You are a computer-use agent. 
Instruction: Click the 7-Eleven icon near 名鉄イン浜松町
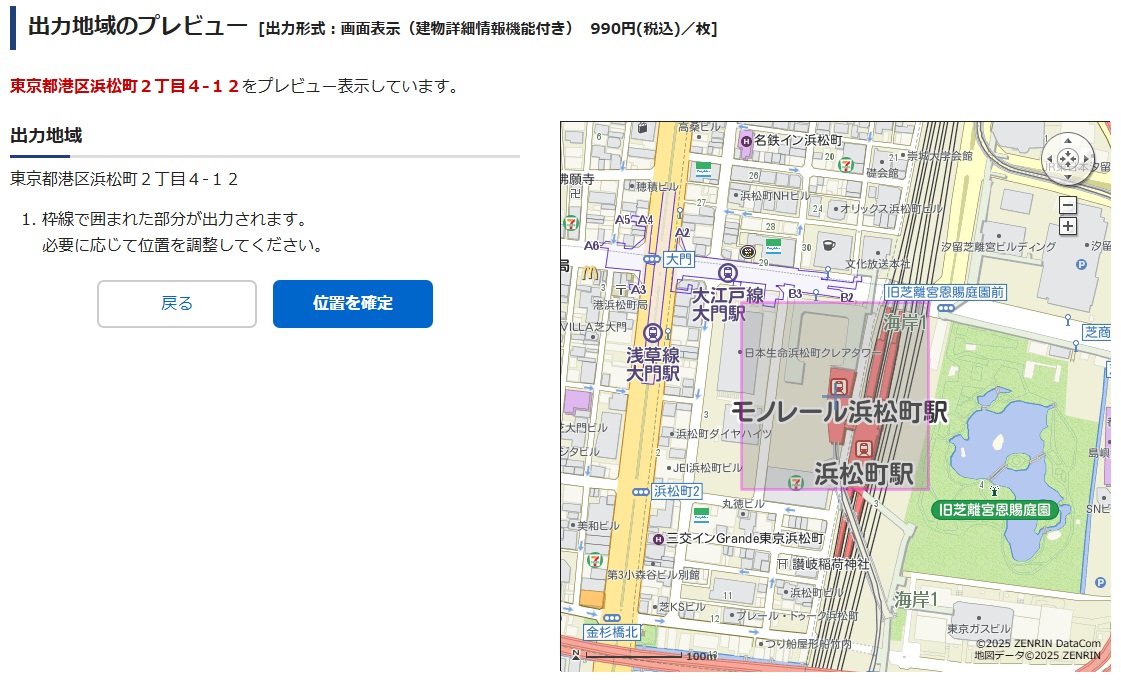[845, 165]
